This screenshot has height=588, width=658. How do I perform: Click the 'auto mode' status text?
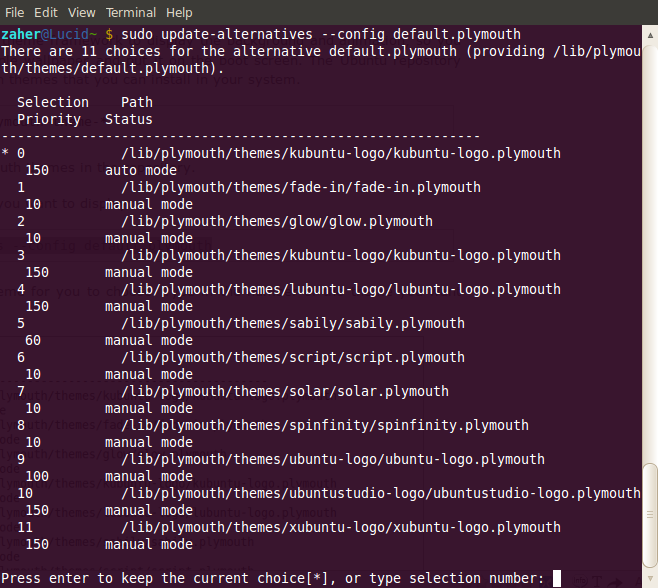[141, 170]
